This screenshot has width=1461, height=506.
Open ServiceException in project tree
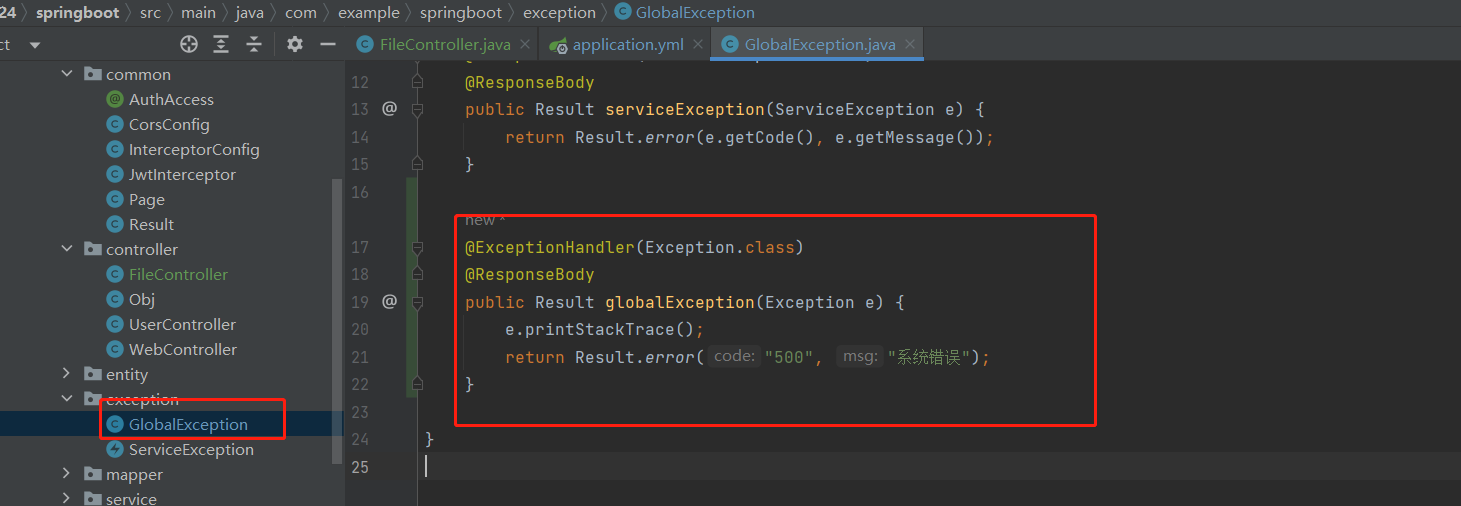191,449
